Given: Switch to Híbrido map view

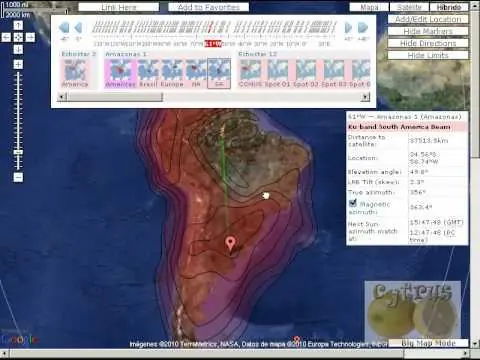Looking at the screenshot, I should (x=449, y=7).
